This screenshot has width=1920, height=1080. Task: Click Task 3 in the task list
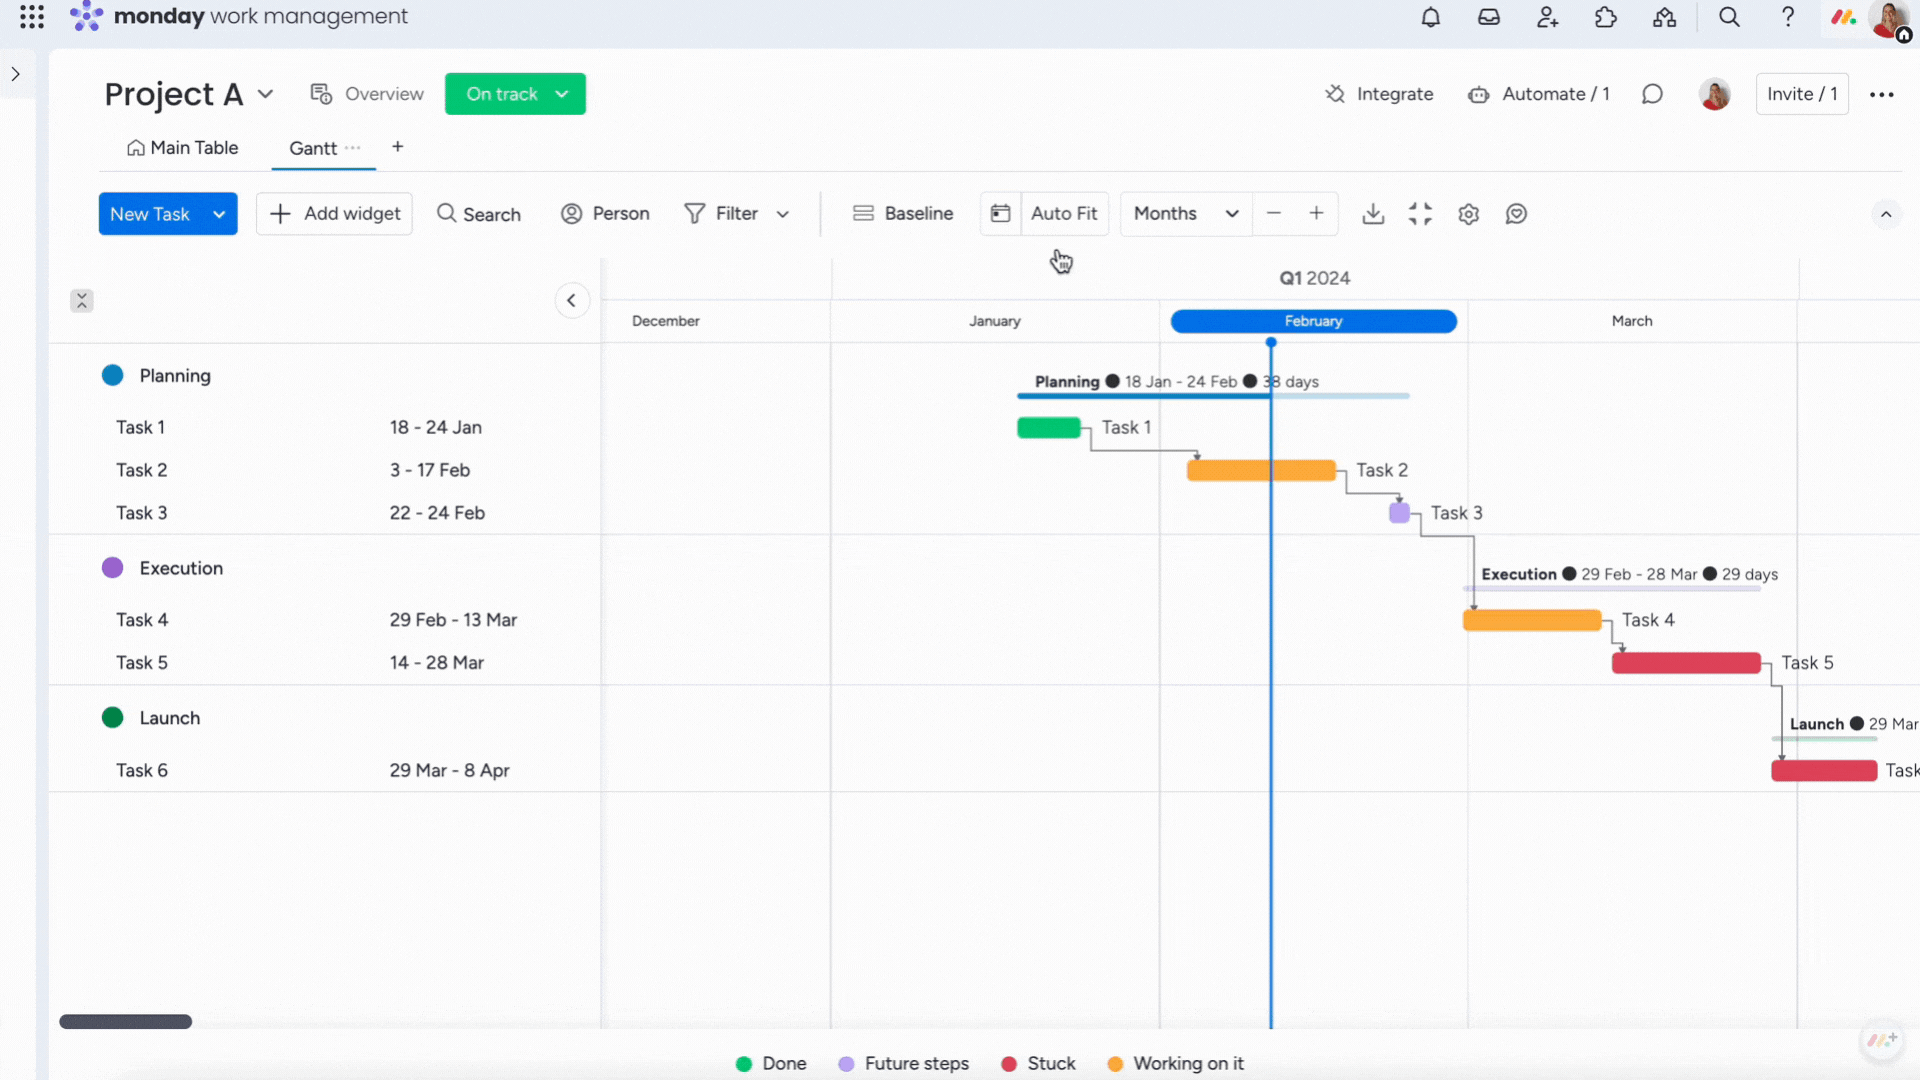(142, 513)
